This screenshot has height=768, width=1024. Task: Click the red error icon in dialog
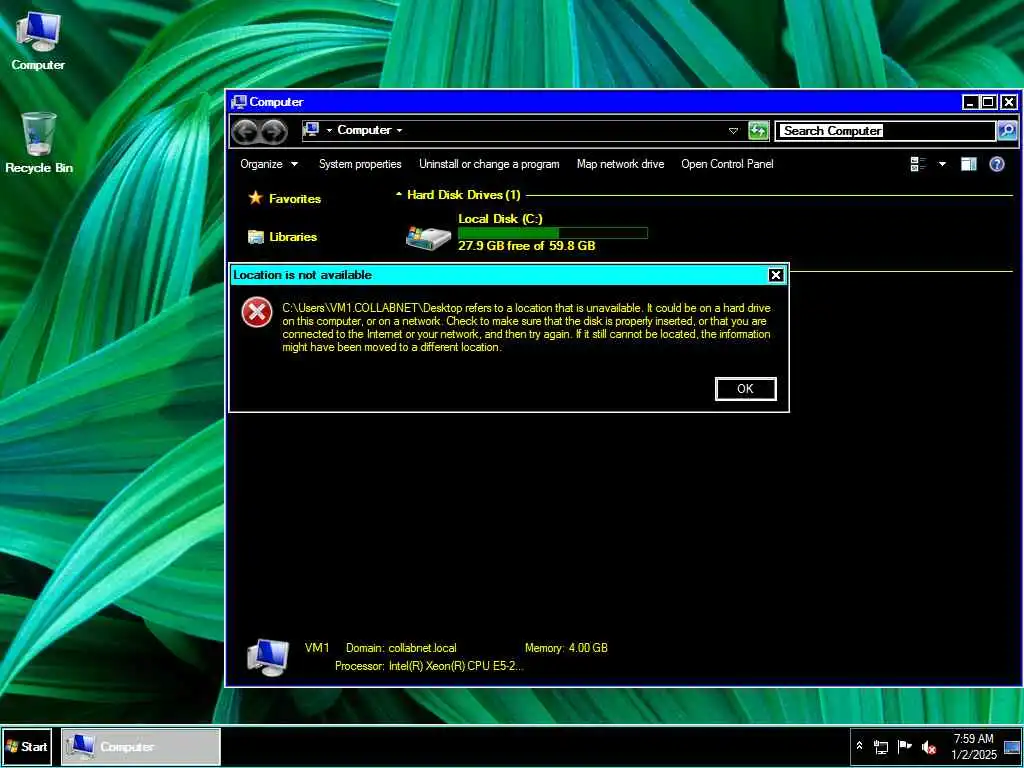click(257, 312)
